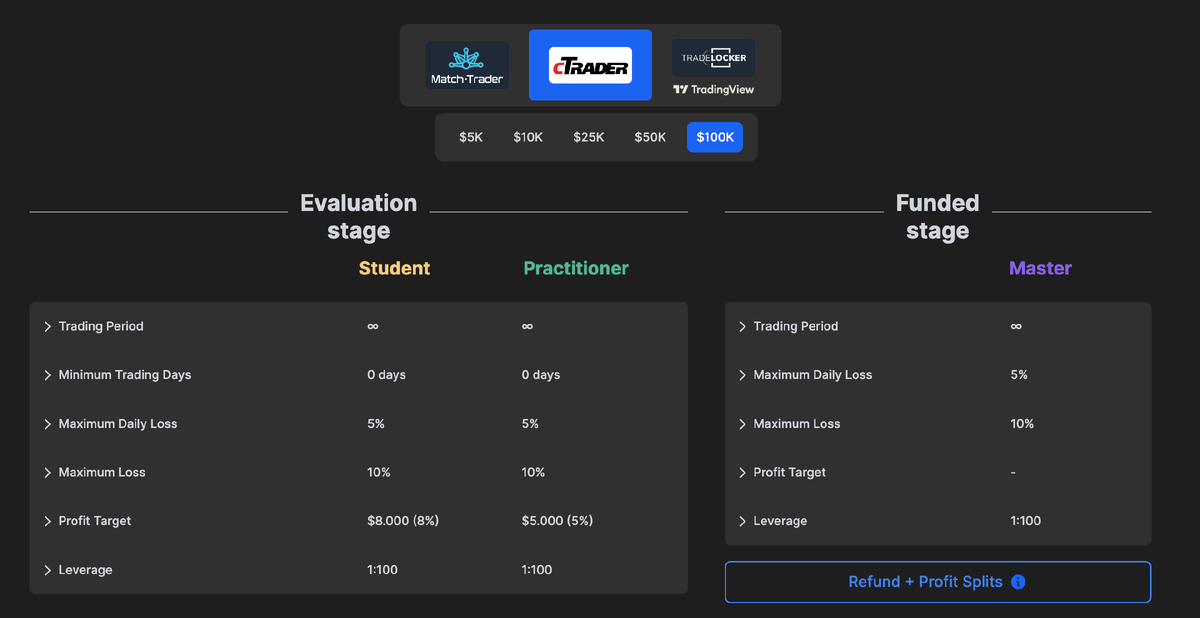This screenshot has width=1200, height=618.
Task: Click Master Maximum Loss 10% value
Action: (1022, 424)
